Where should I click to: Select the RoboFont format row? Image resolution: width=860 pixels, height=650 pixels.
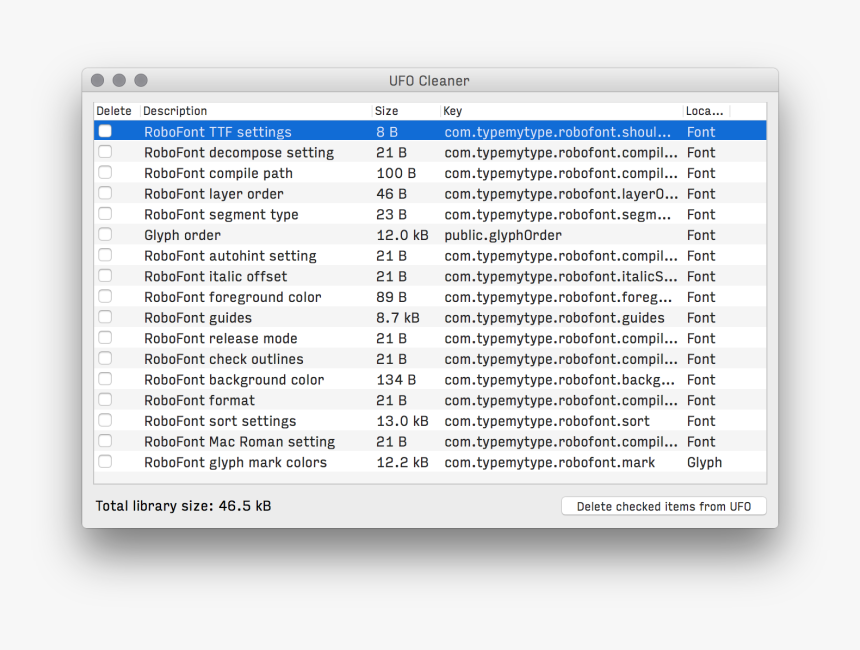pyautogui.click(x=430, y=400)
